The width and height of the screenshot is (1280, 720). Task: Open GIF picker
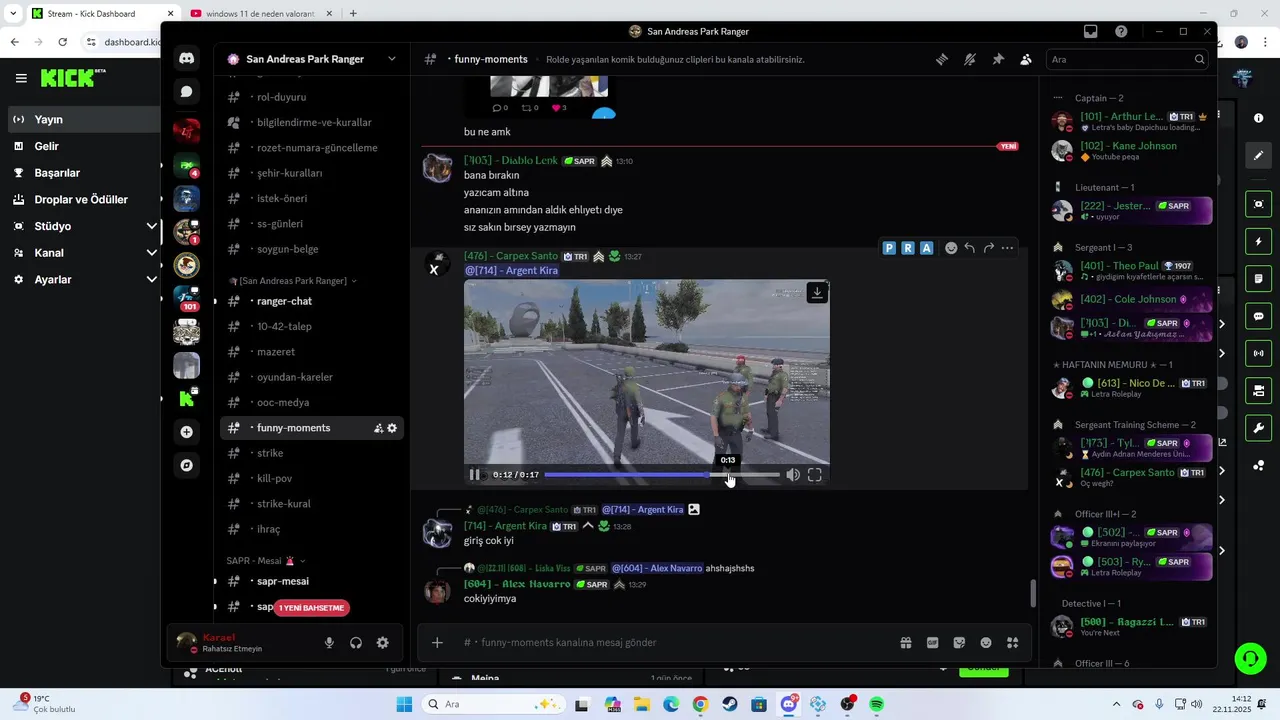[932, 643]
